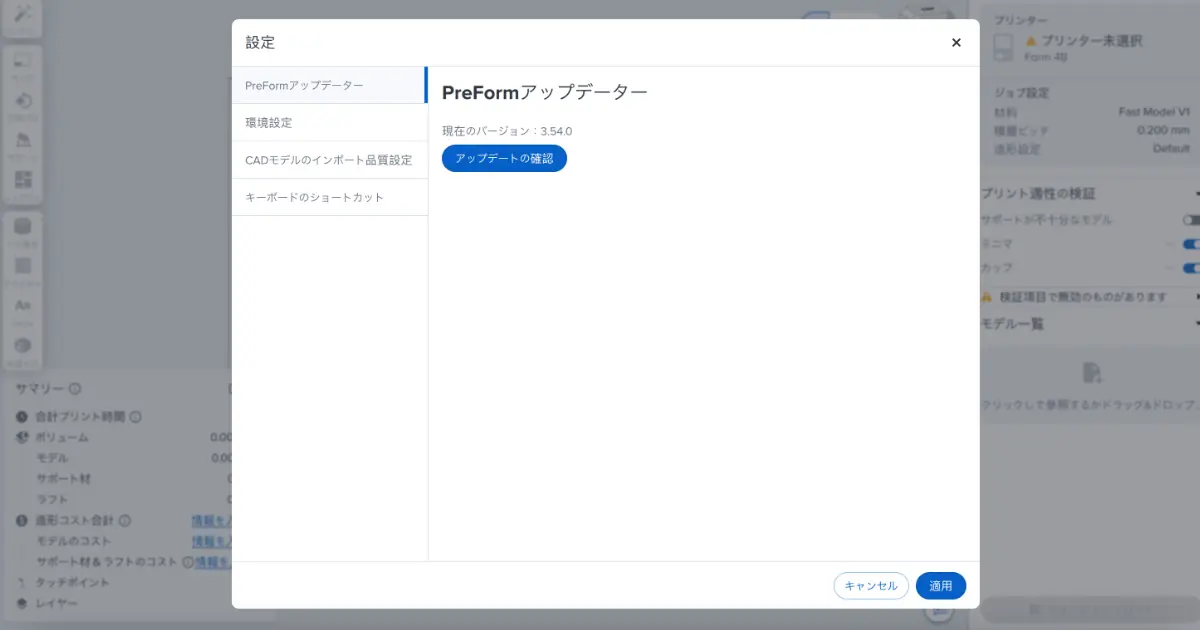Click the 設定 dialog title
This screenshot has height=630, width=1200.
point(260,43)
